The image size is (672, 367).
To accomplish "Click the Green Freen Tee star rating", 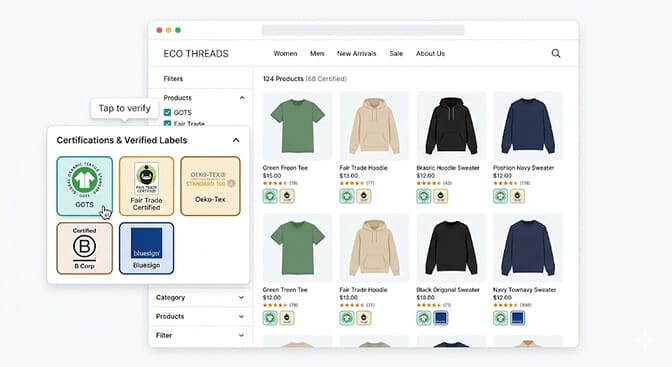I will [275, 183].
